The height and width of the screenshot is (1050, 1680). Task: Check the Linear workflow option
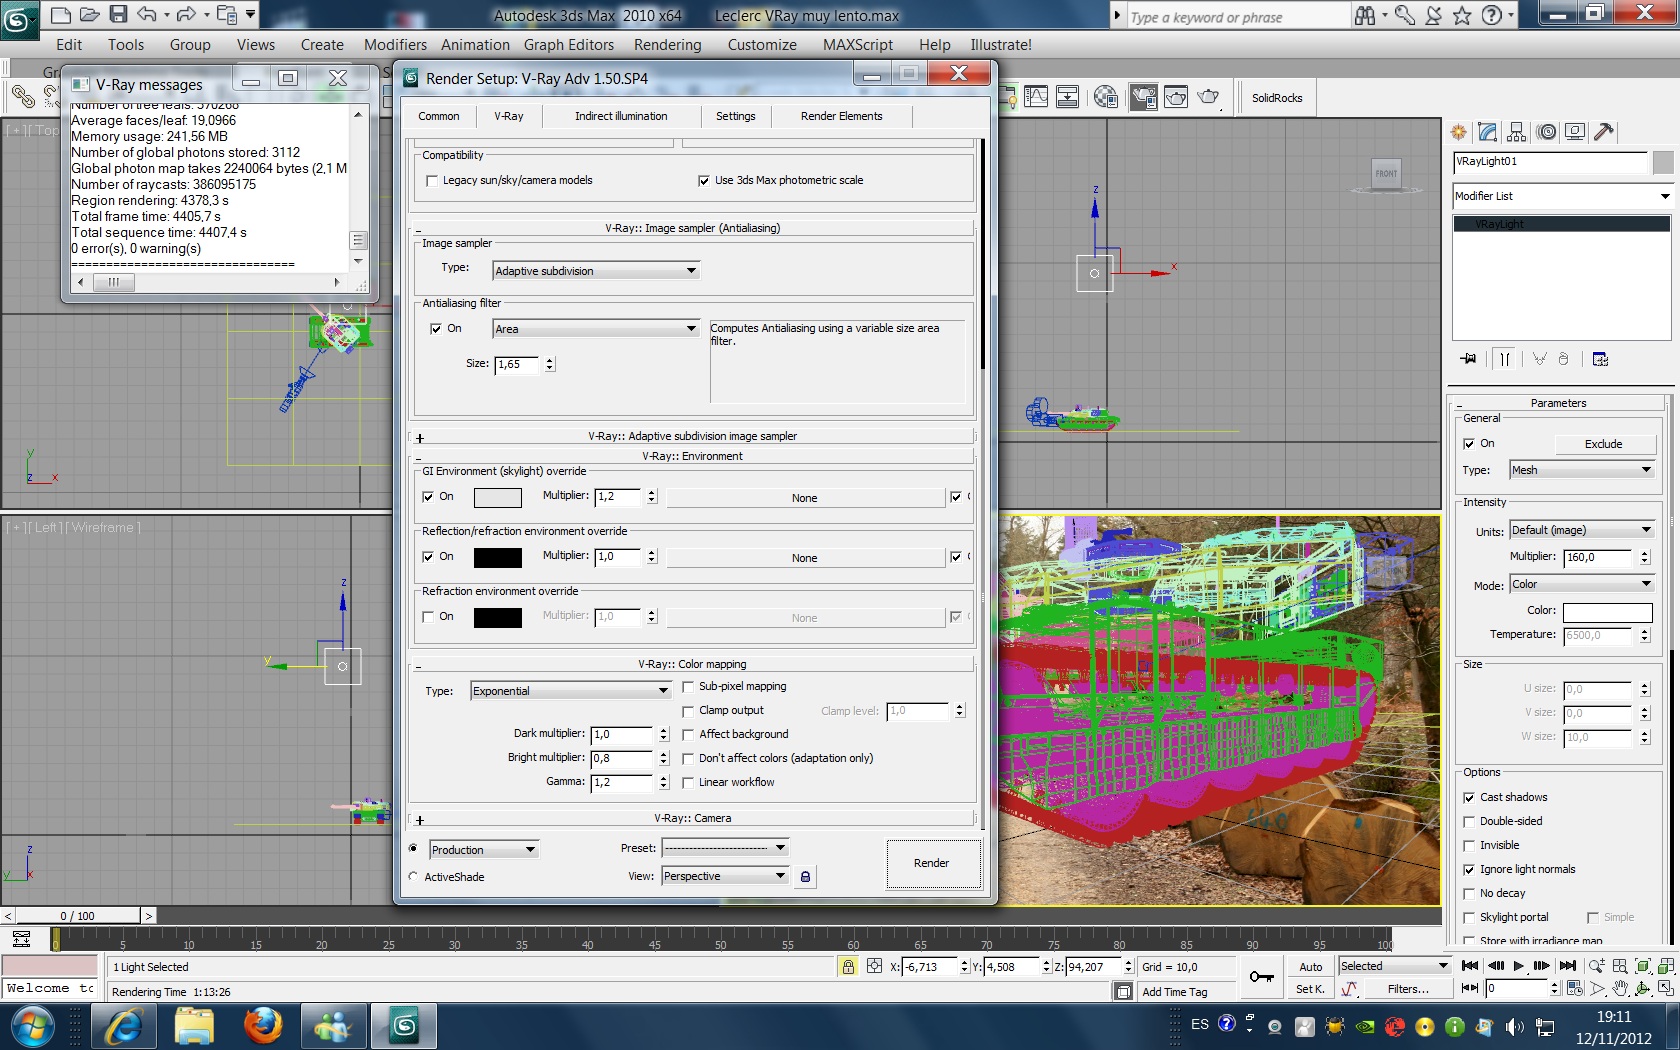point(688,783)
